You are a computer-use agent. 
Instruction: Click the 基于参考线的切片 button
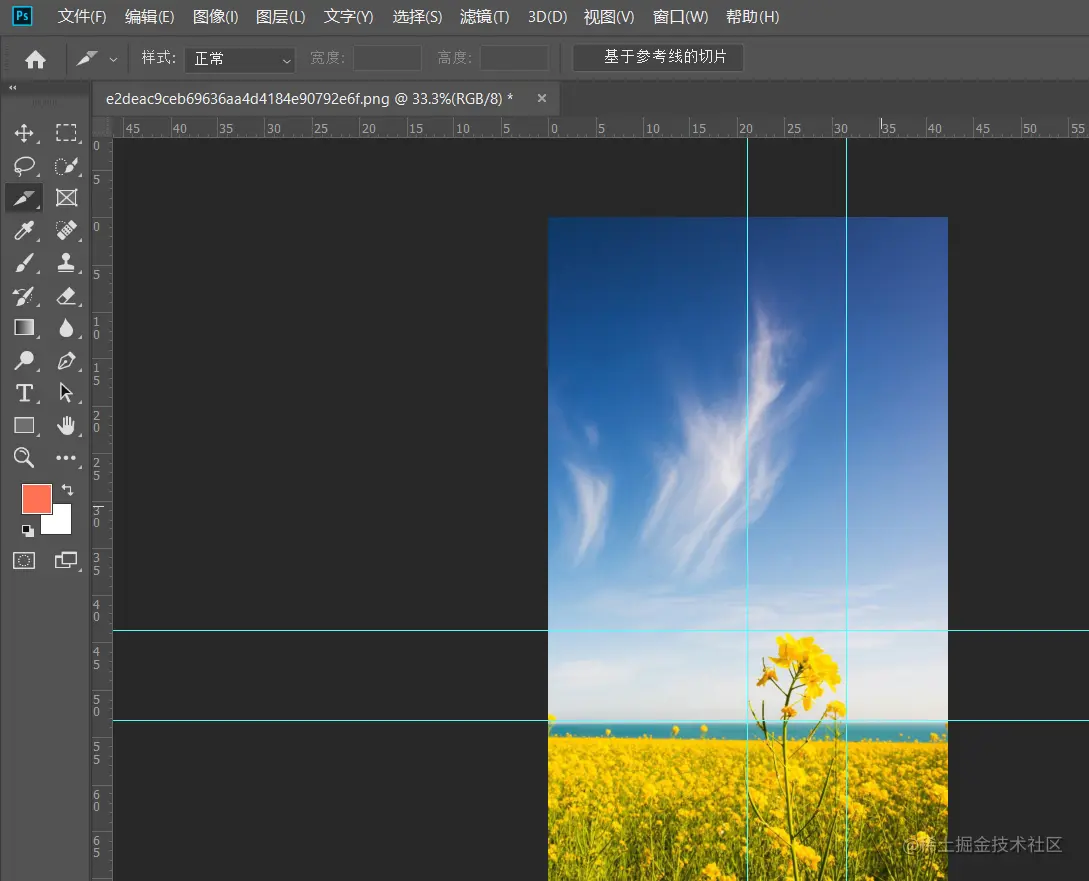click(x=658, y=57)
